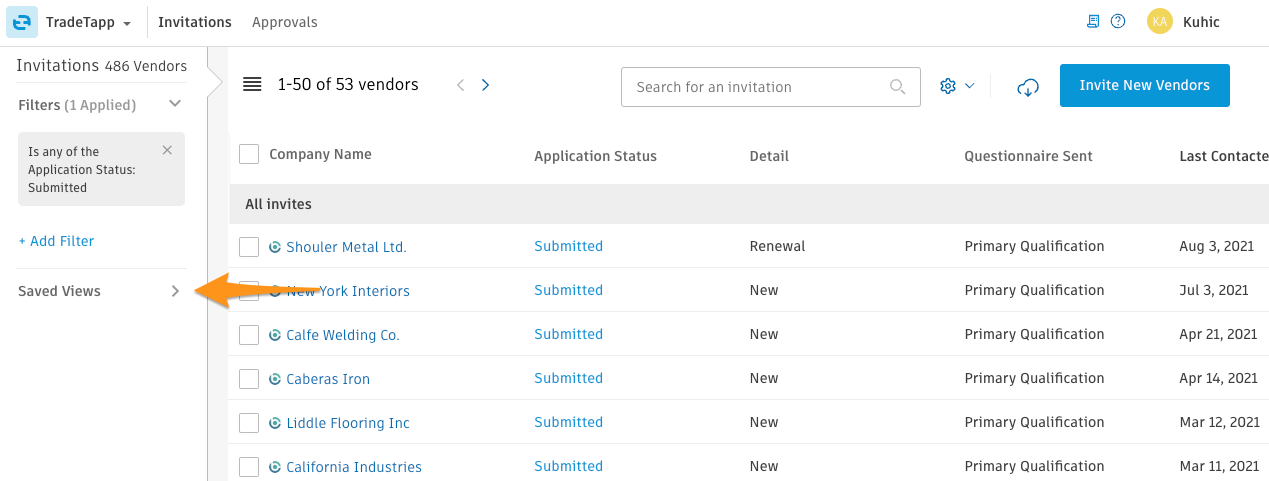1269x481 pixels.
Task: Click the Detail column header
Action: (x=769, y=156)
